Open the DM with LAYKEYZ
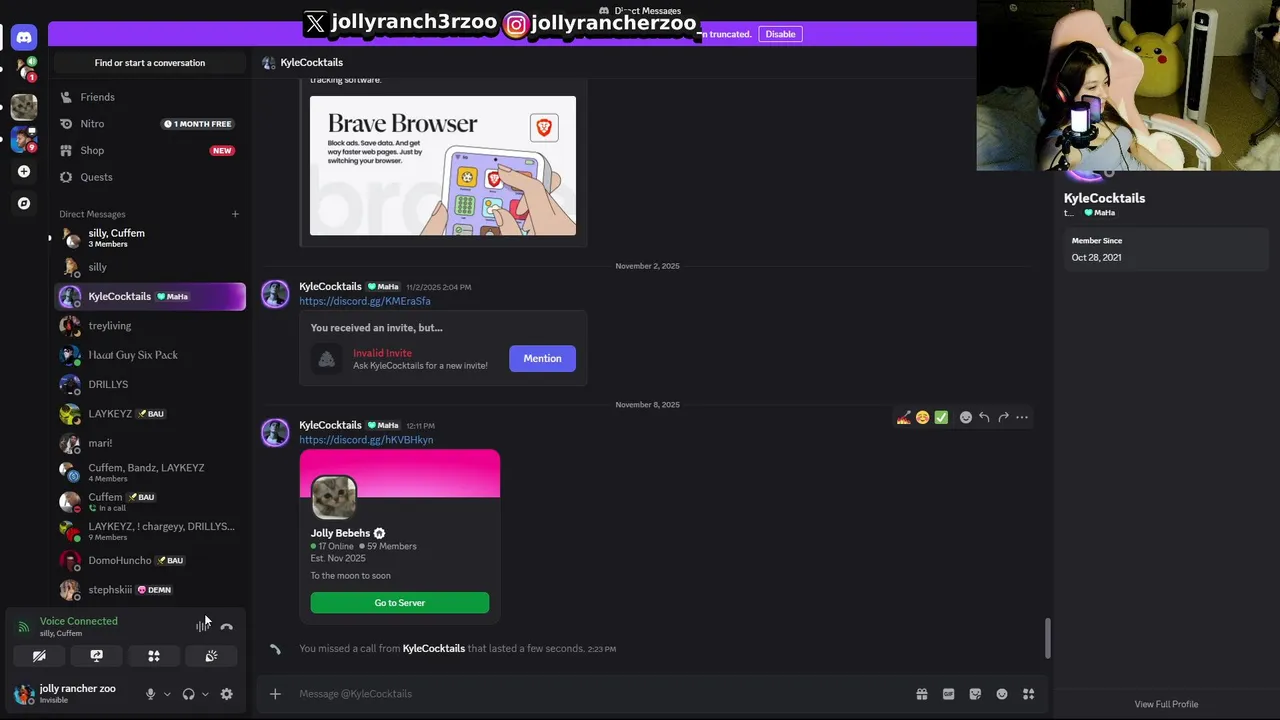This screenshot has height=720, width=1280. pyautogui.click(x=150, y=414)
